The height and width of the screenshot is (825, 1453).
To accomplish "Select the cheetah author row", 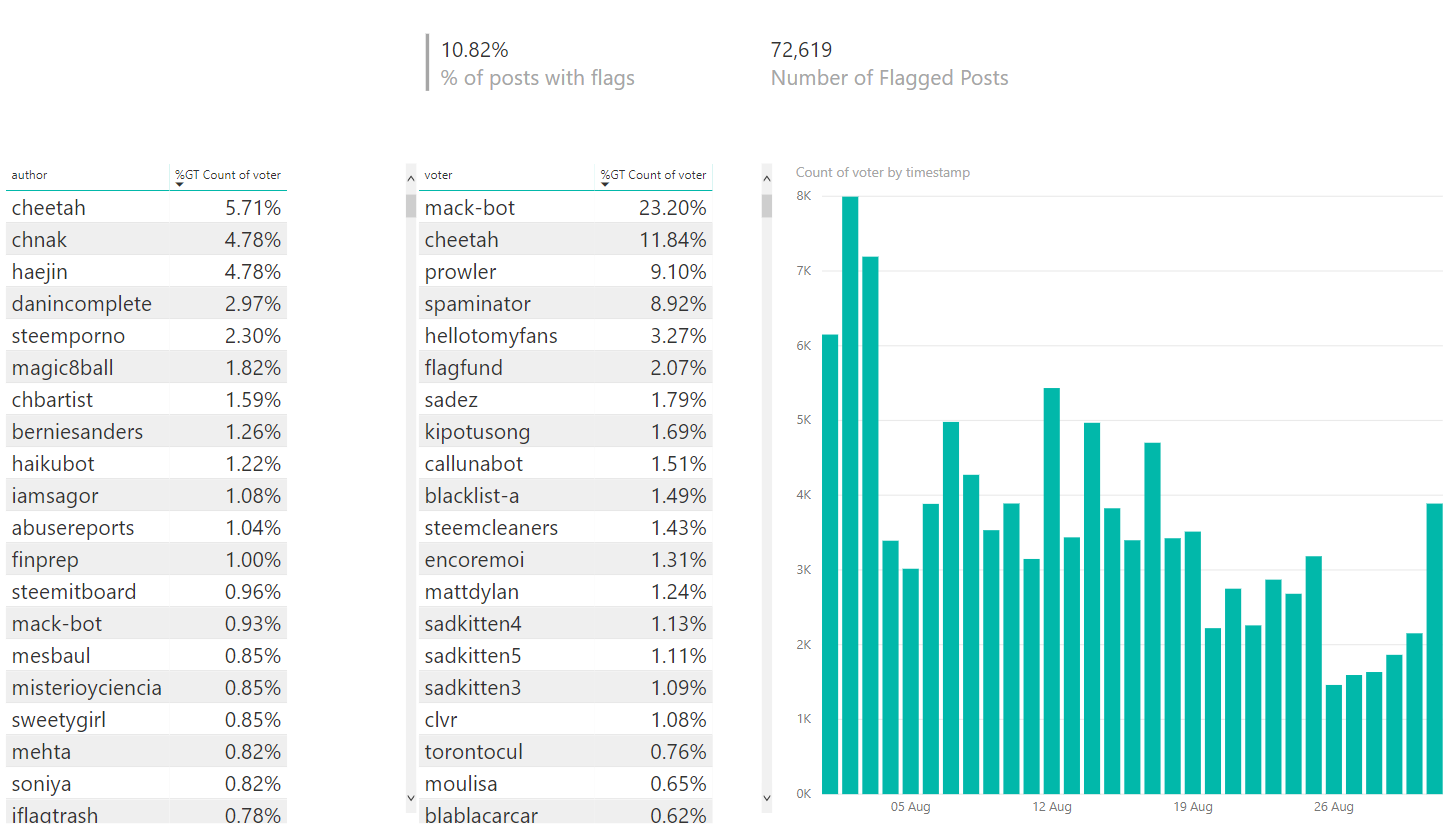I will tap(146, 208).
